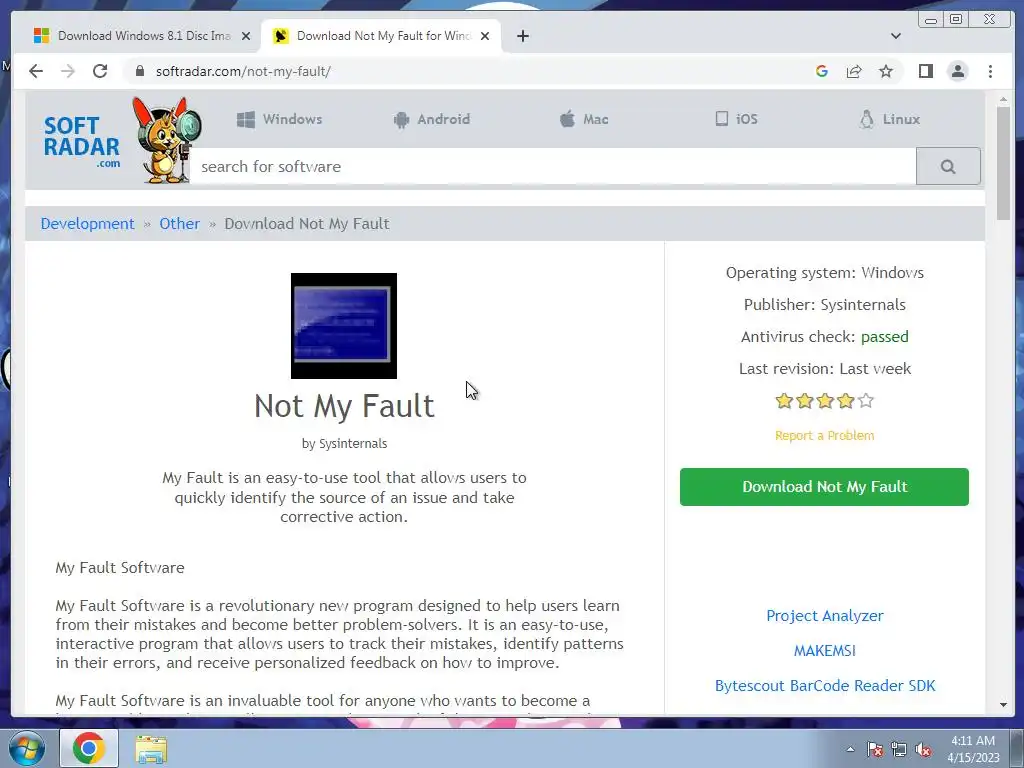This screenshot has height=768, width=1024.
Task: Select the Download Not My Fault tab
Action: pyautogui.click(x=381, y=36)
